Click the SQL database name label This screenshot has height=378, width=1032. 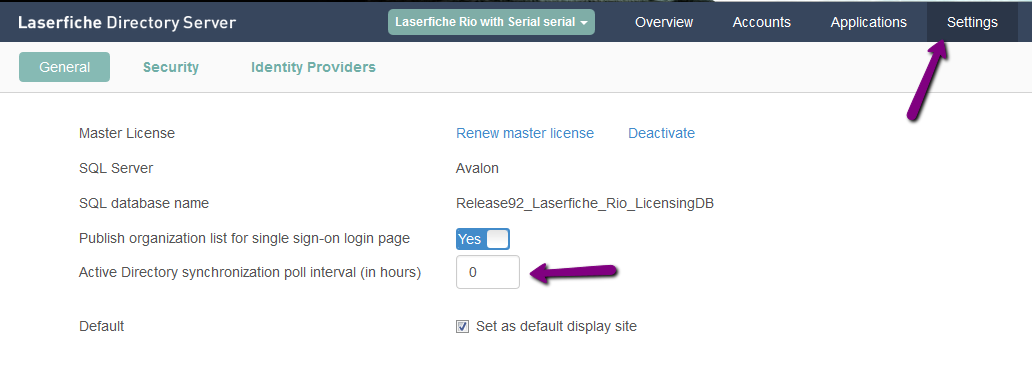(143, 203)
